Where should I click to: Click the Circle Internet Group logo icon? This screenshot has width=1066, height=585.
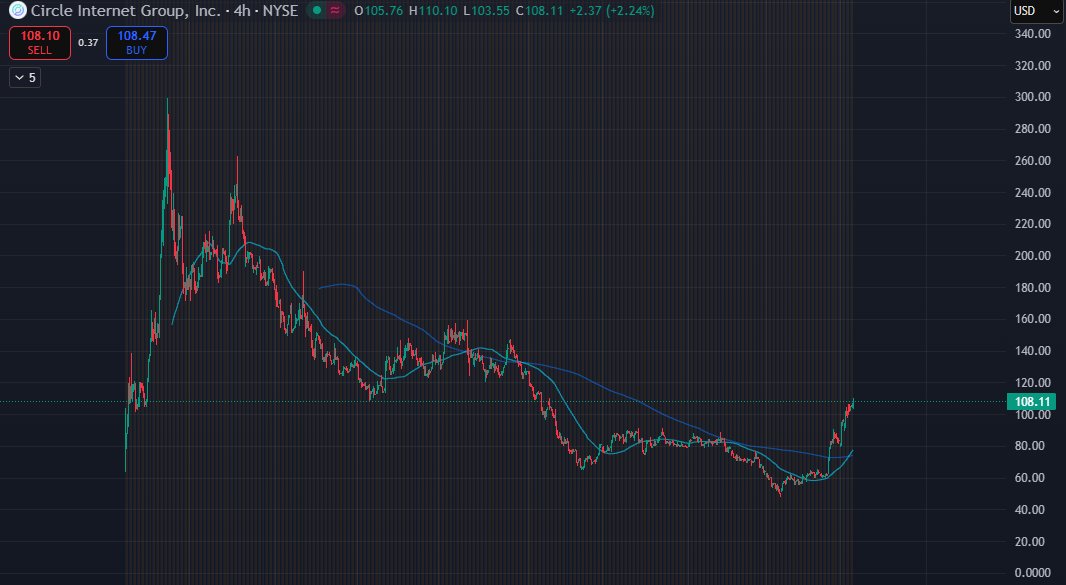pyautogui.click(x=18, y=10)
